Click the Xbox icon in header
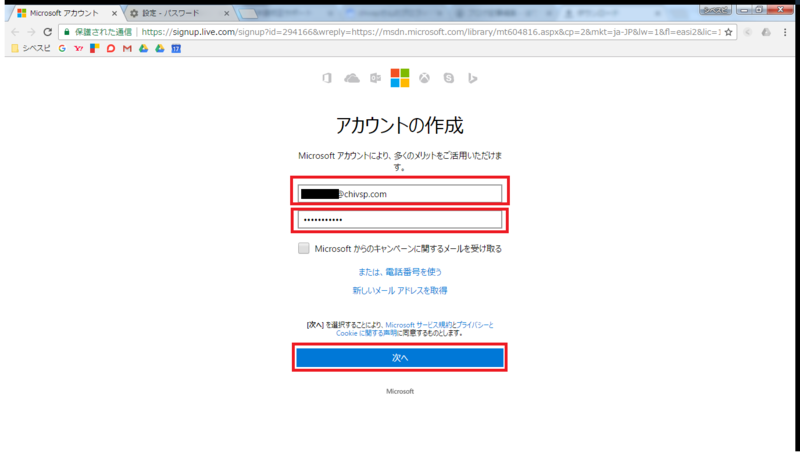The width and height of the screenshot is (800, 456). click(x=424, y=78)
